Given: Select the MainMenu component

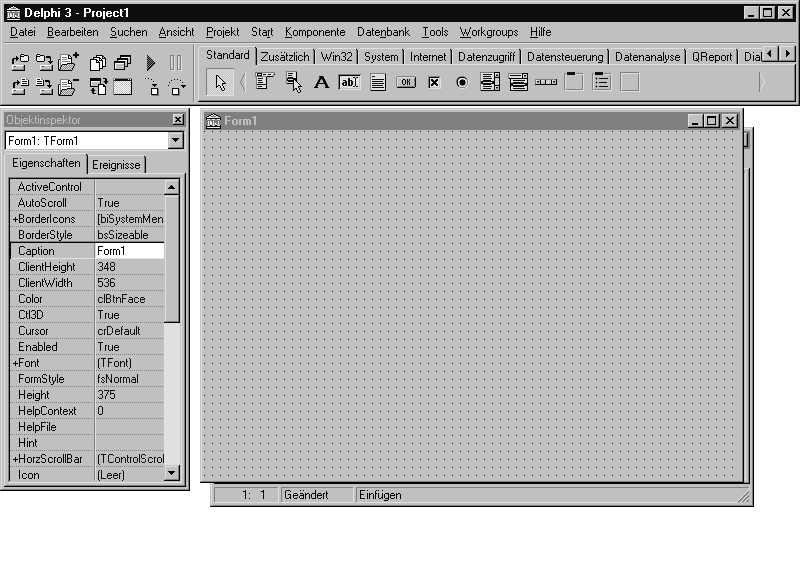Looking at the screenshot, I should click(x=265, y=82).
